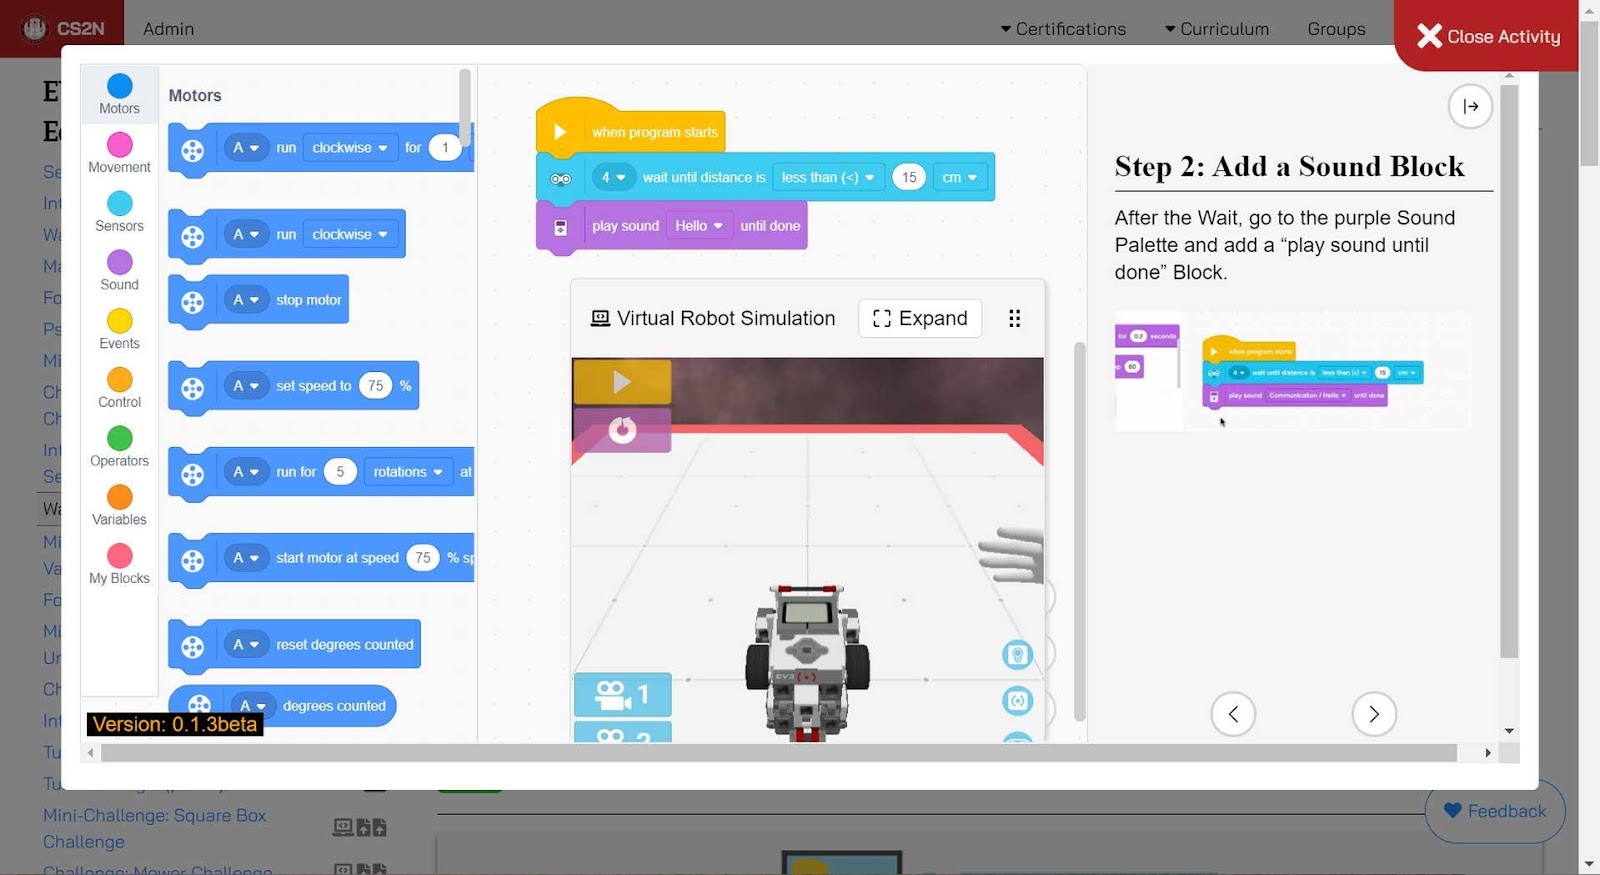This screenshot has height=875, width=1600.
Task: Click the simulation play button
Action: (x=621, y=382)
